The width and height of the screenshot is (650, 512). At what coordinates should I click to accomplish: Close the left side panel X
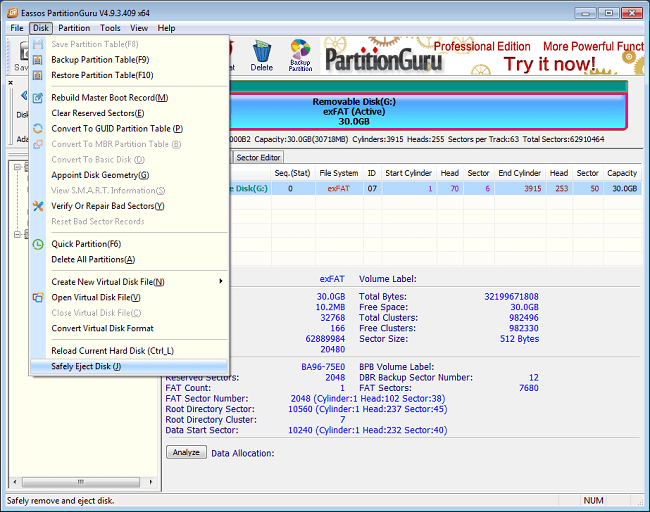coord(11,83)
